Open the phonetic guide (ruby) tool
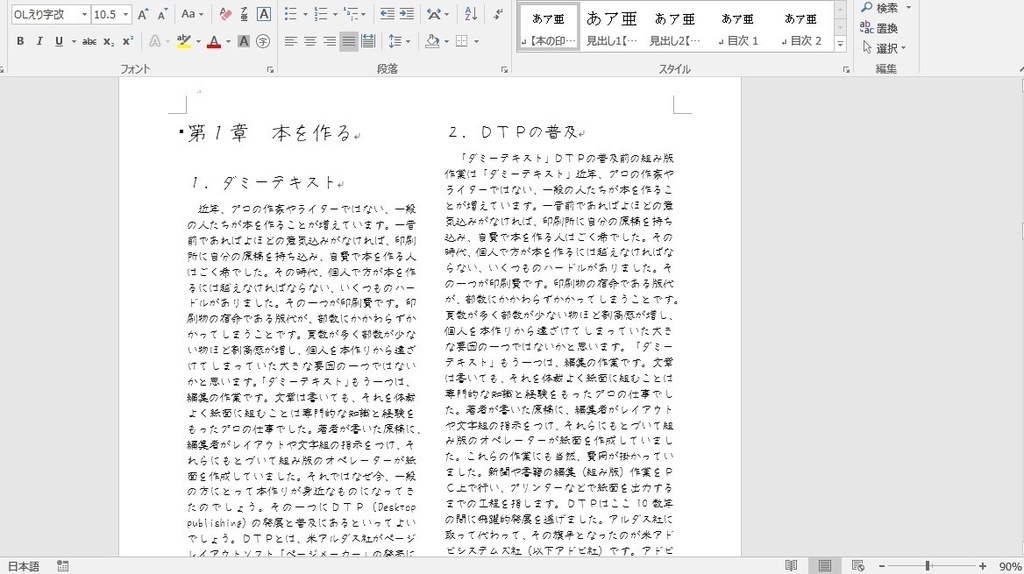Viewport: 1024px width, 574px height. pyautogui.click(x=244, y=14)
